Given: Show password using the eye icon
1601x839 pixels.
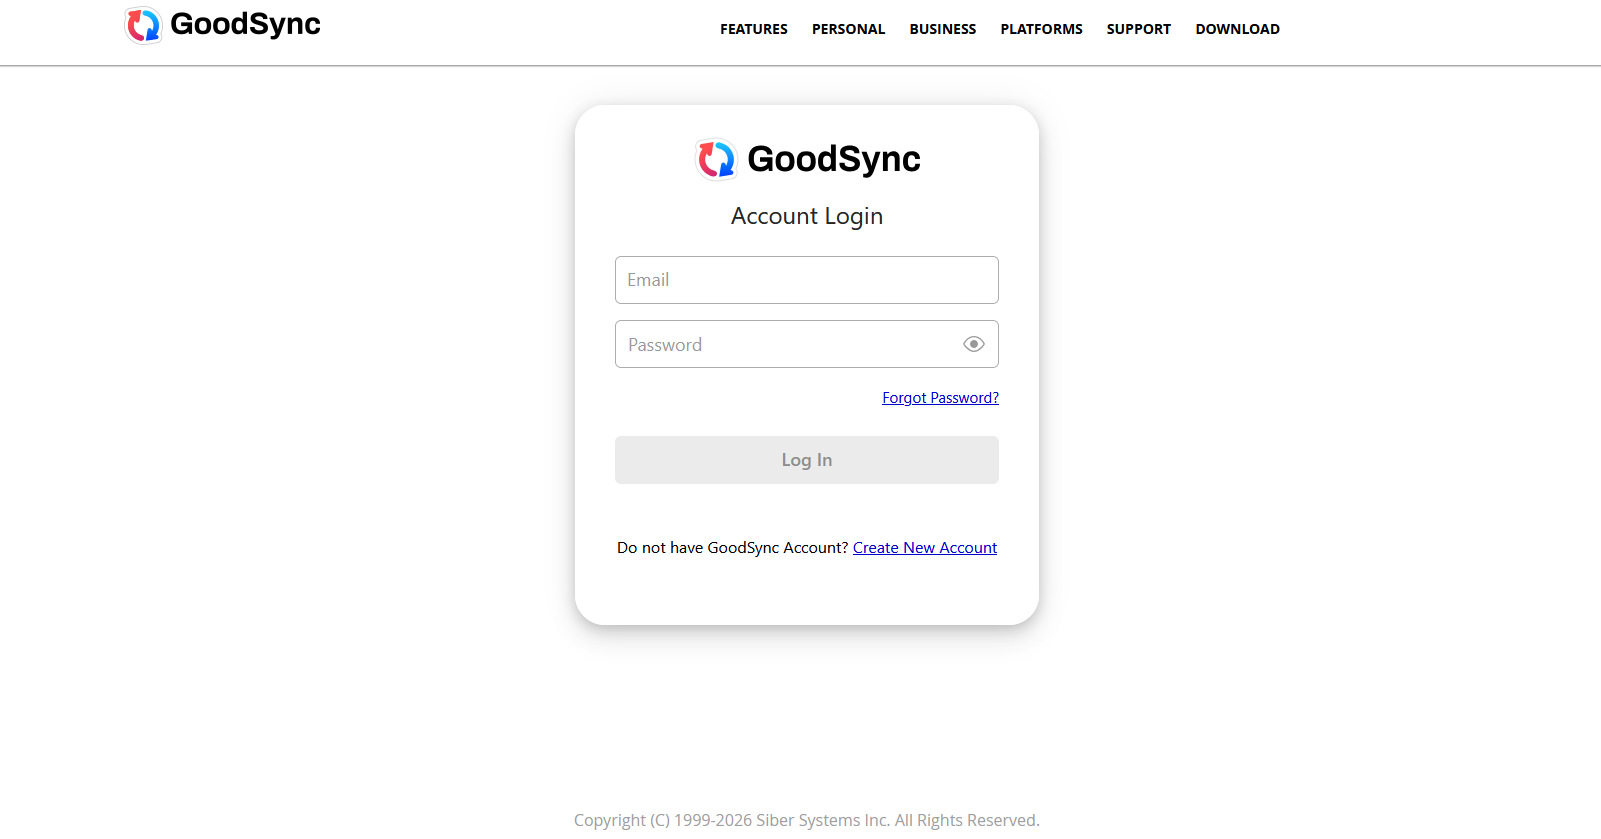Looking at the screenshot, I should [973, 344].
